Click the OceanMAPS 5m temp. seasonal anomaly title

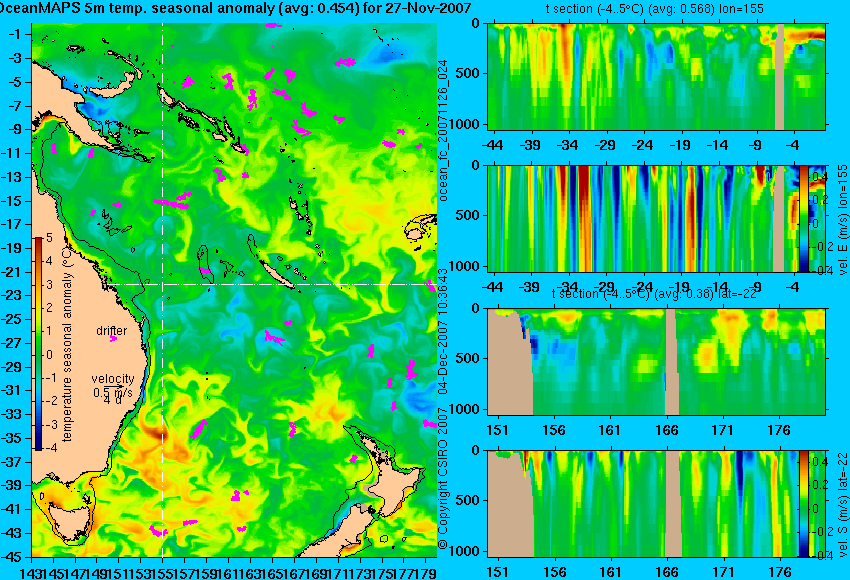(235, 8)
